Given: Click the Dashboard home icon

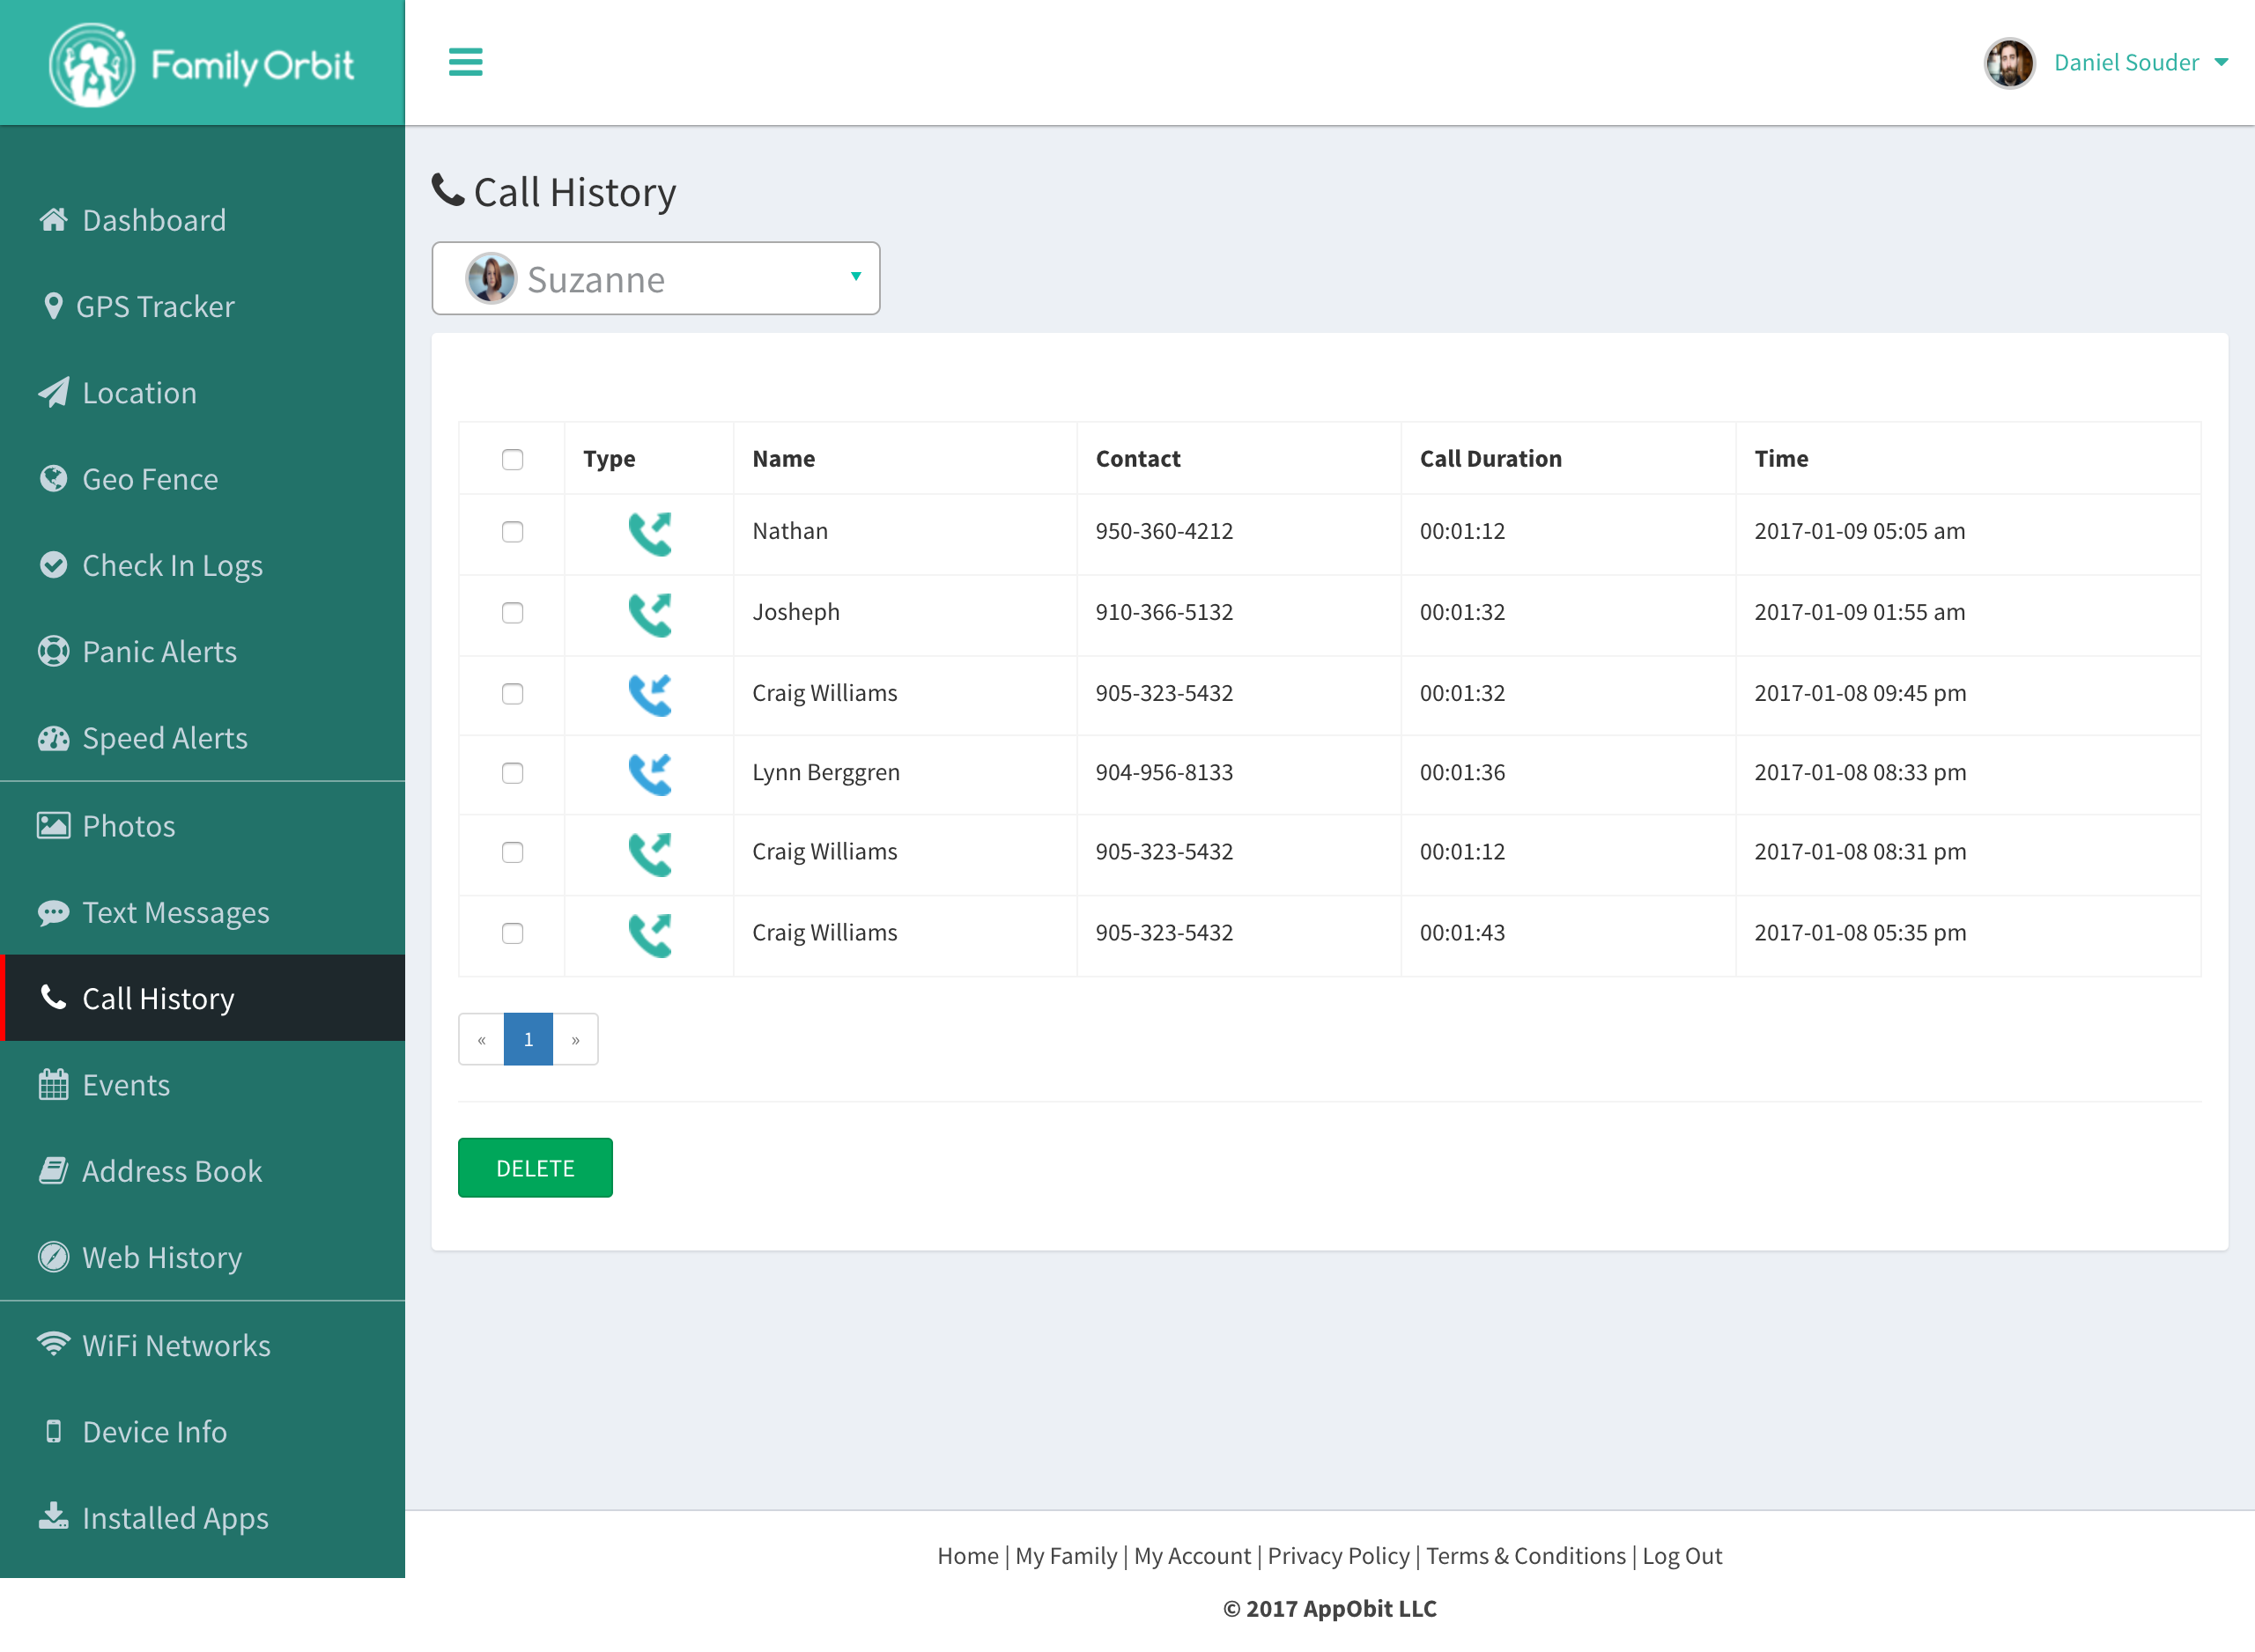Looking at the screenshot, I should (x=53, y=219).
